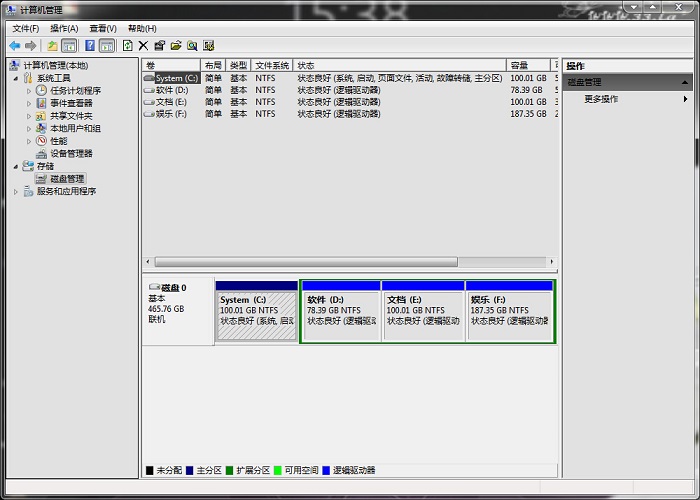Click the Back arrow toolbar icon
The width and height of the screenshot is (700, 500).
(14, 46)
